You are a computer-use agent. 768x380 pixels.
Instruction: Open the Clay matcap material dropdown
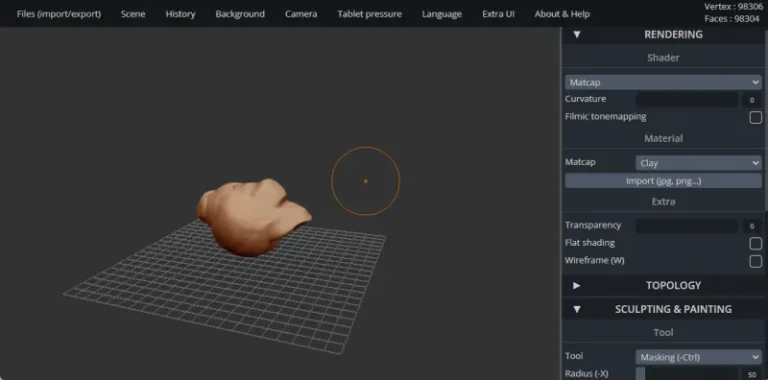click(x=698, y=163)
